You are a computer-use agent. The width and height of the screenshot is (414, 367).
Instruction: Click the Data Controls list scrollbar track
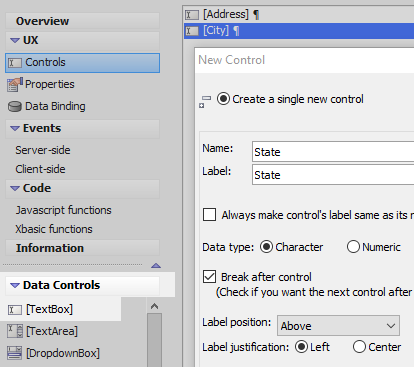154,340
